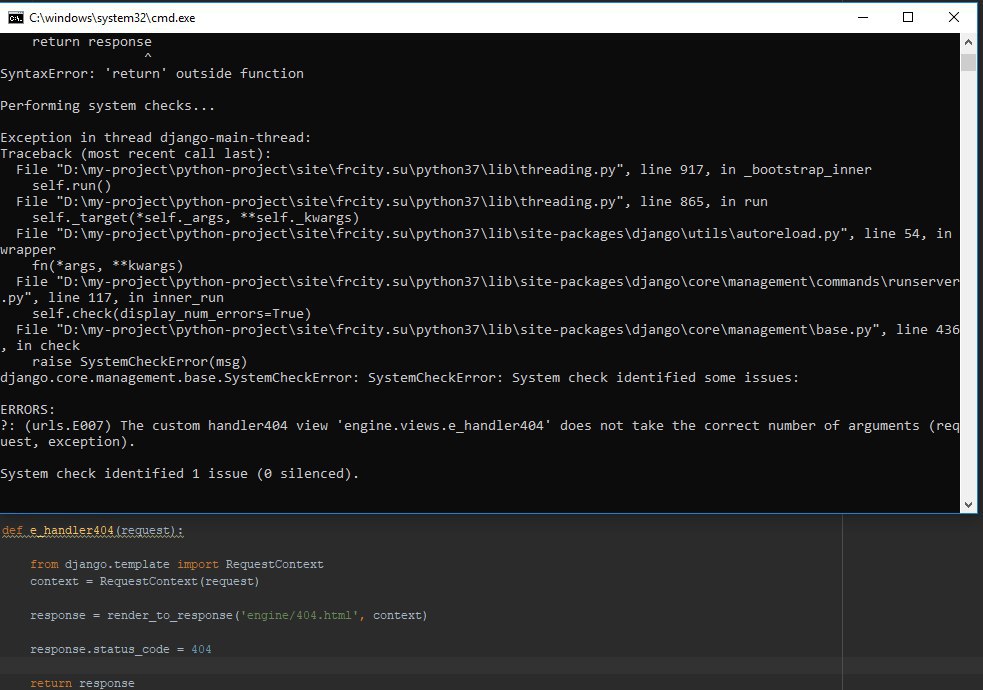Click the cmd vertical scrollbar thumb
This screenshot has height=690, width=983.
tap(969, 62)
